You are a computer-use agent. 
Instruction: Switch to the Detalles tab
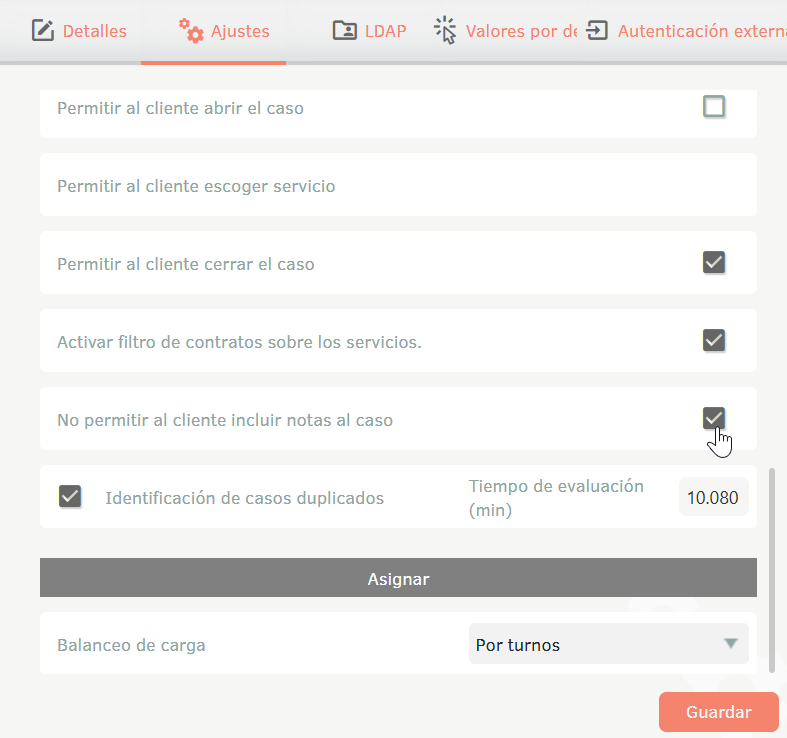pyautogui.click(x=94, y=31)
